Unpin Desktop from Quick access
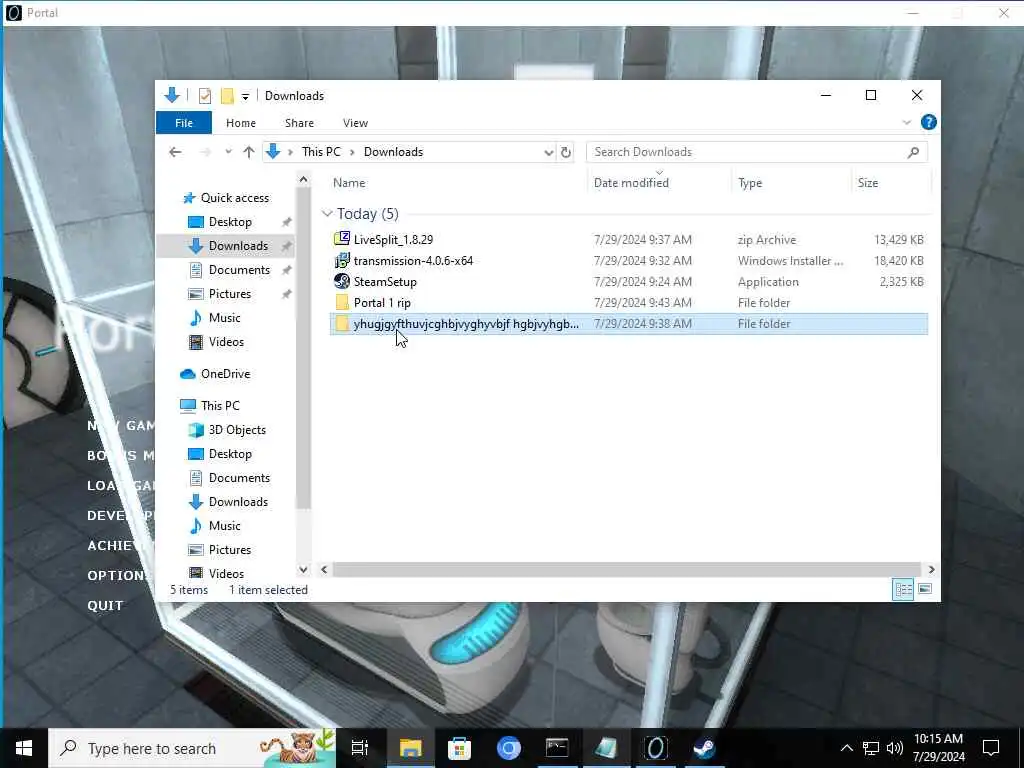The height and width of the screenshot is (768, 1024). click(286, 222)
